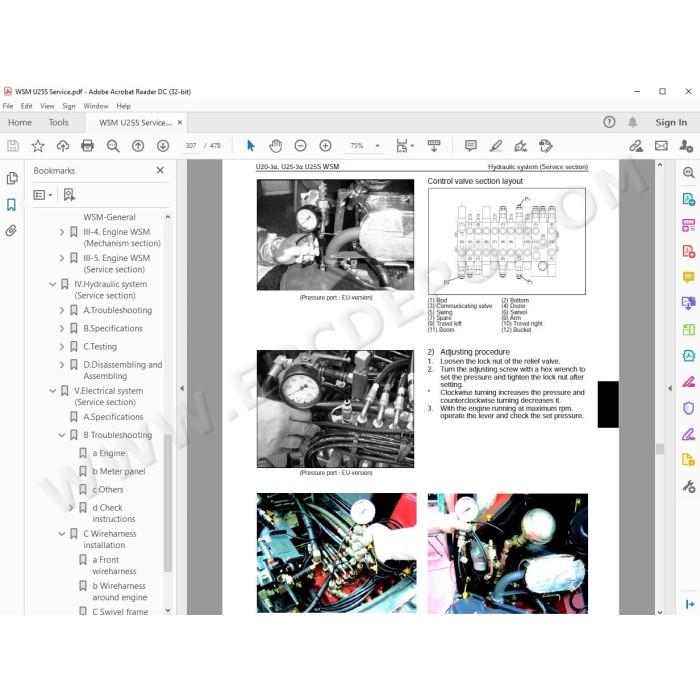Print the document
Image resolution: width=700 pixels, height=700 pixels.
click(88, 146)
